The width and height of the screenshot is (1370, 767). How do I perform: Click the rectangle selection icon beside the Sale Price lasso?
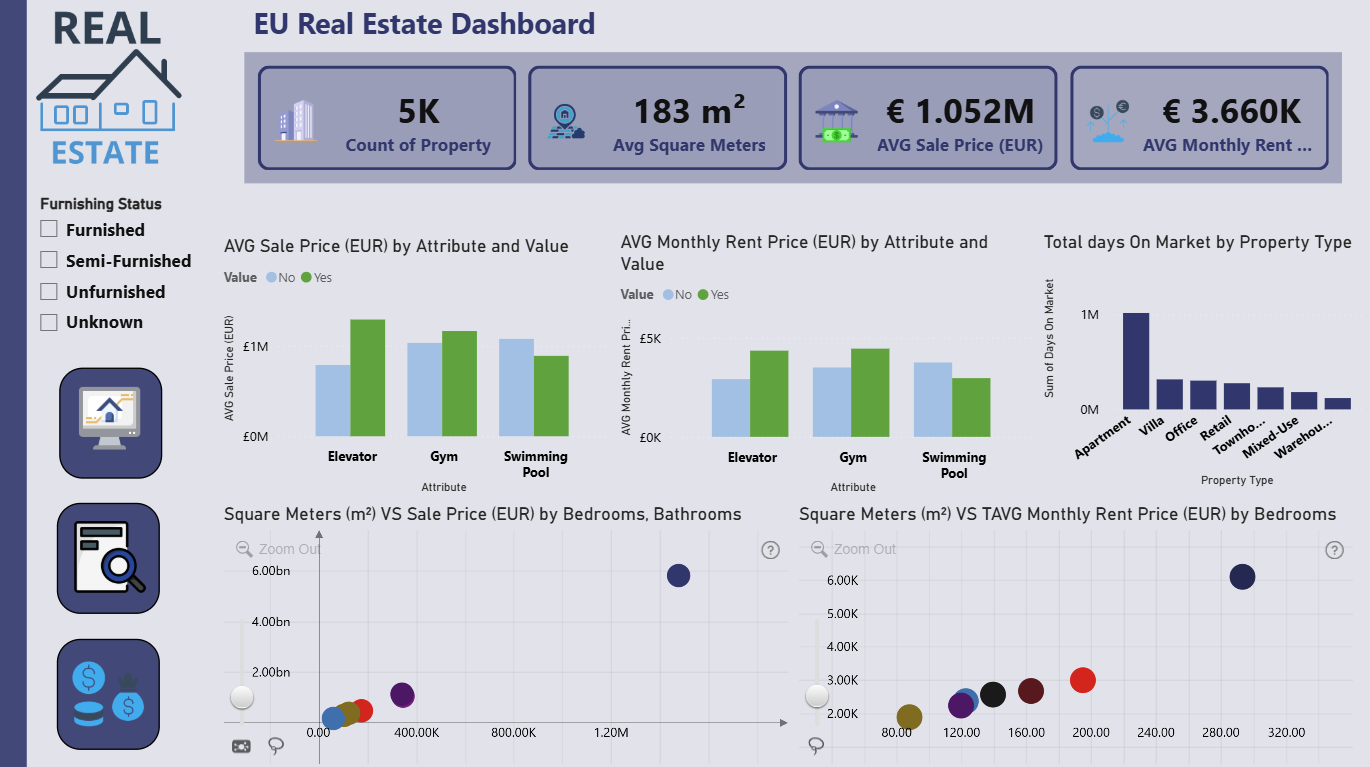[241, 746]
